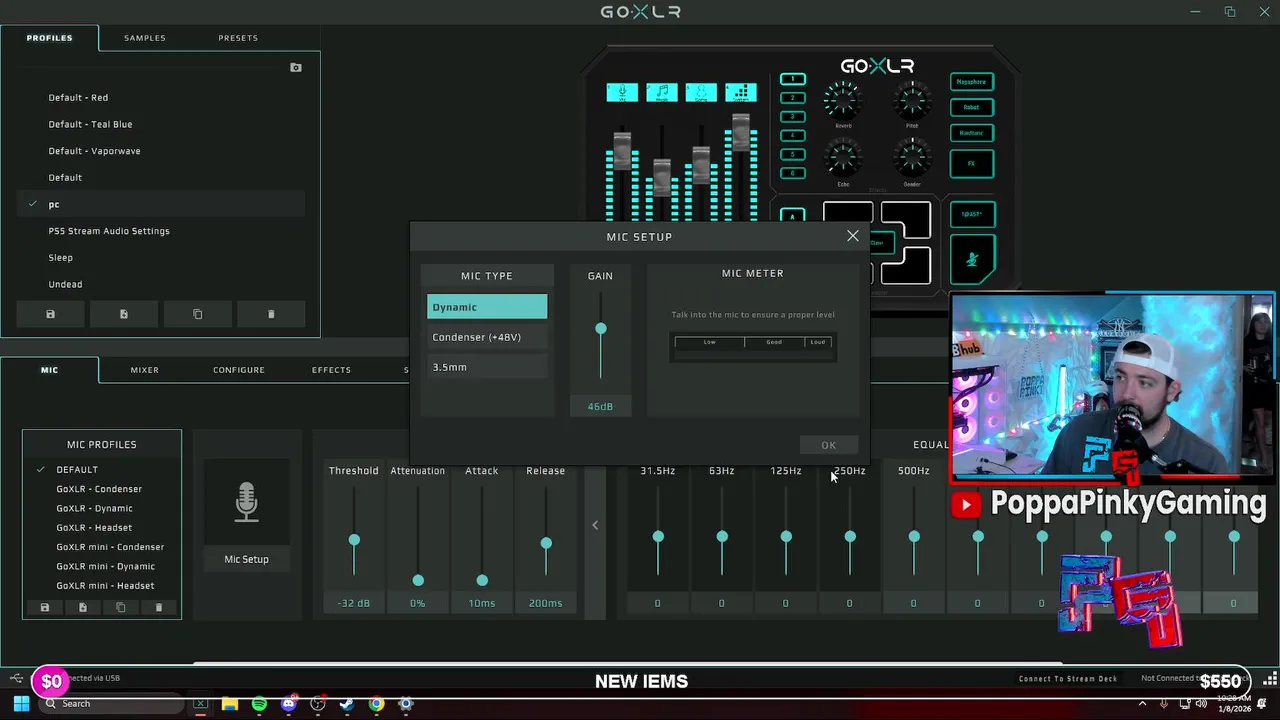Select the Default - Red profile
Viewport: 1280px width, 720px height.
click(162, 98)
